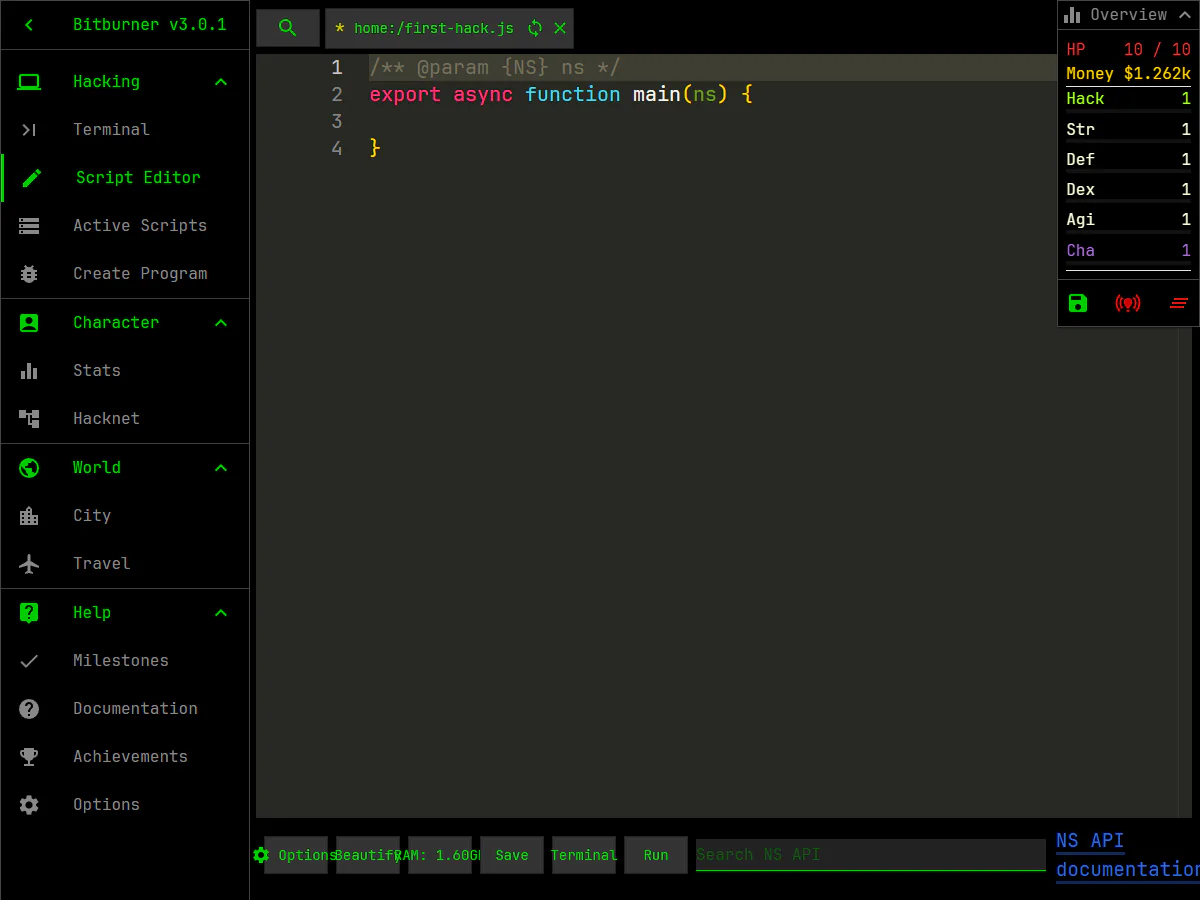Select the home:/first-hack.js tab
This screenshot has width=1200, height=900.
click(433, 28)
